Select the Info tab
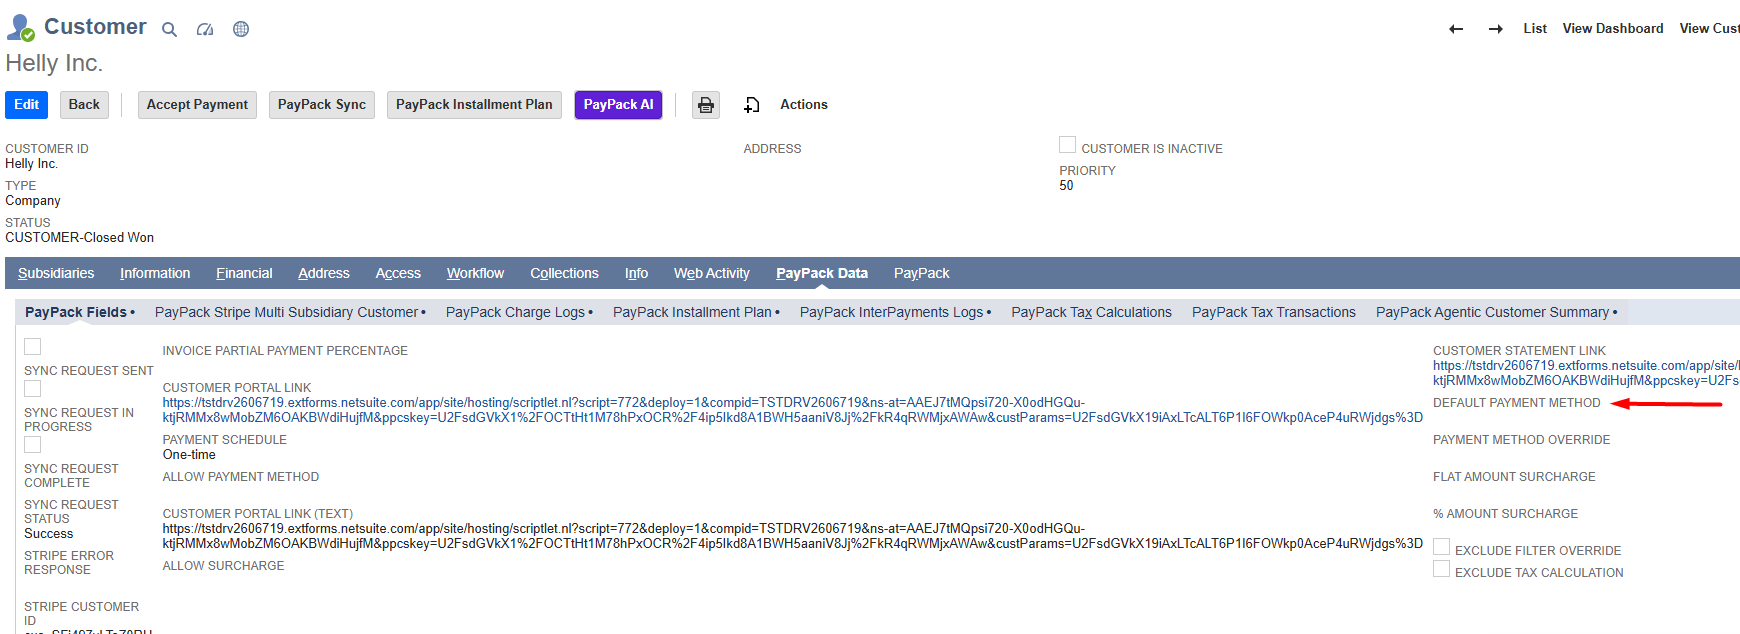The image size is (1740, 634). (x=637, y=273)
